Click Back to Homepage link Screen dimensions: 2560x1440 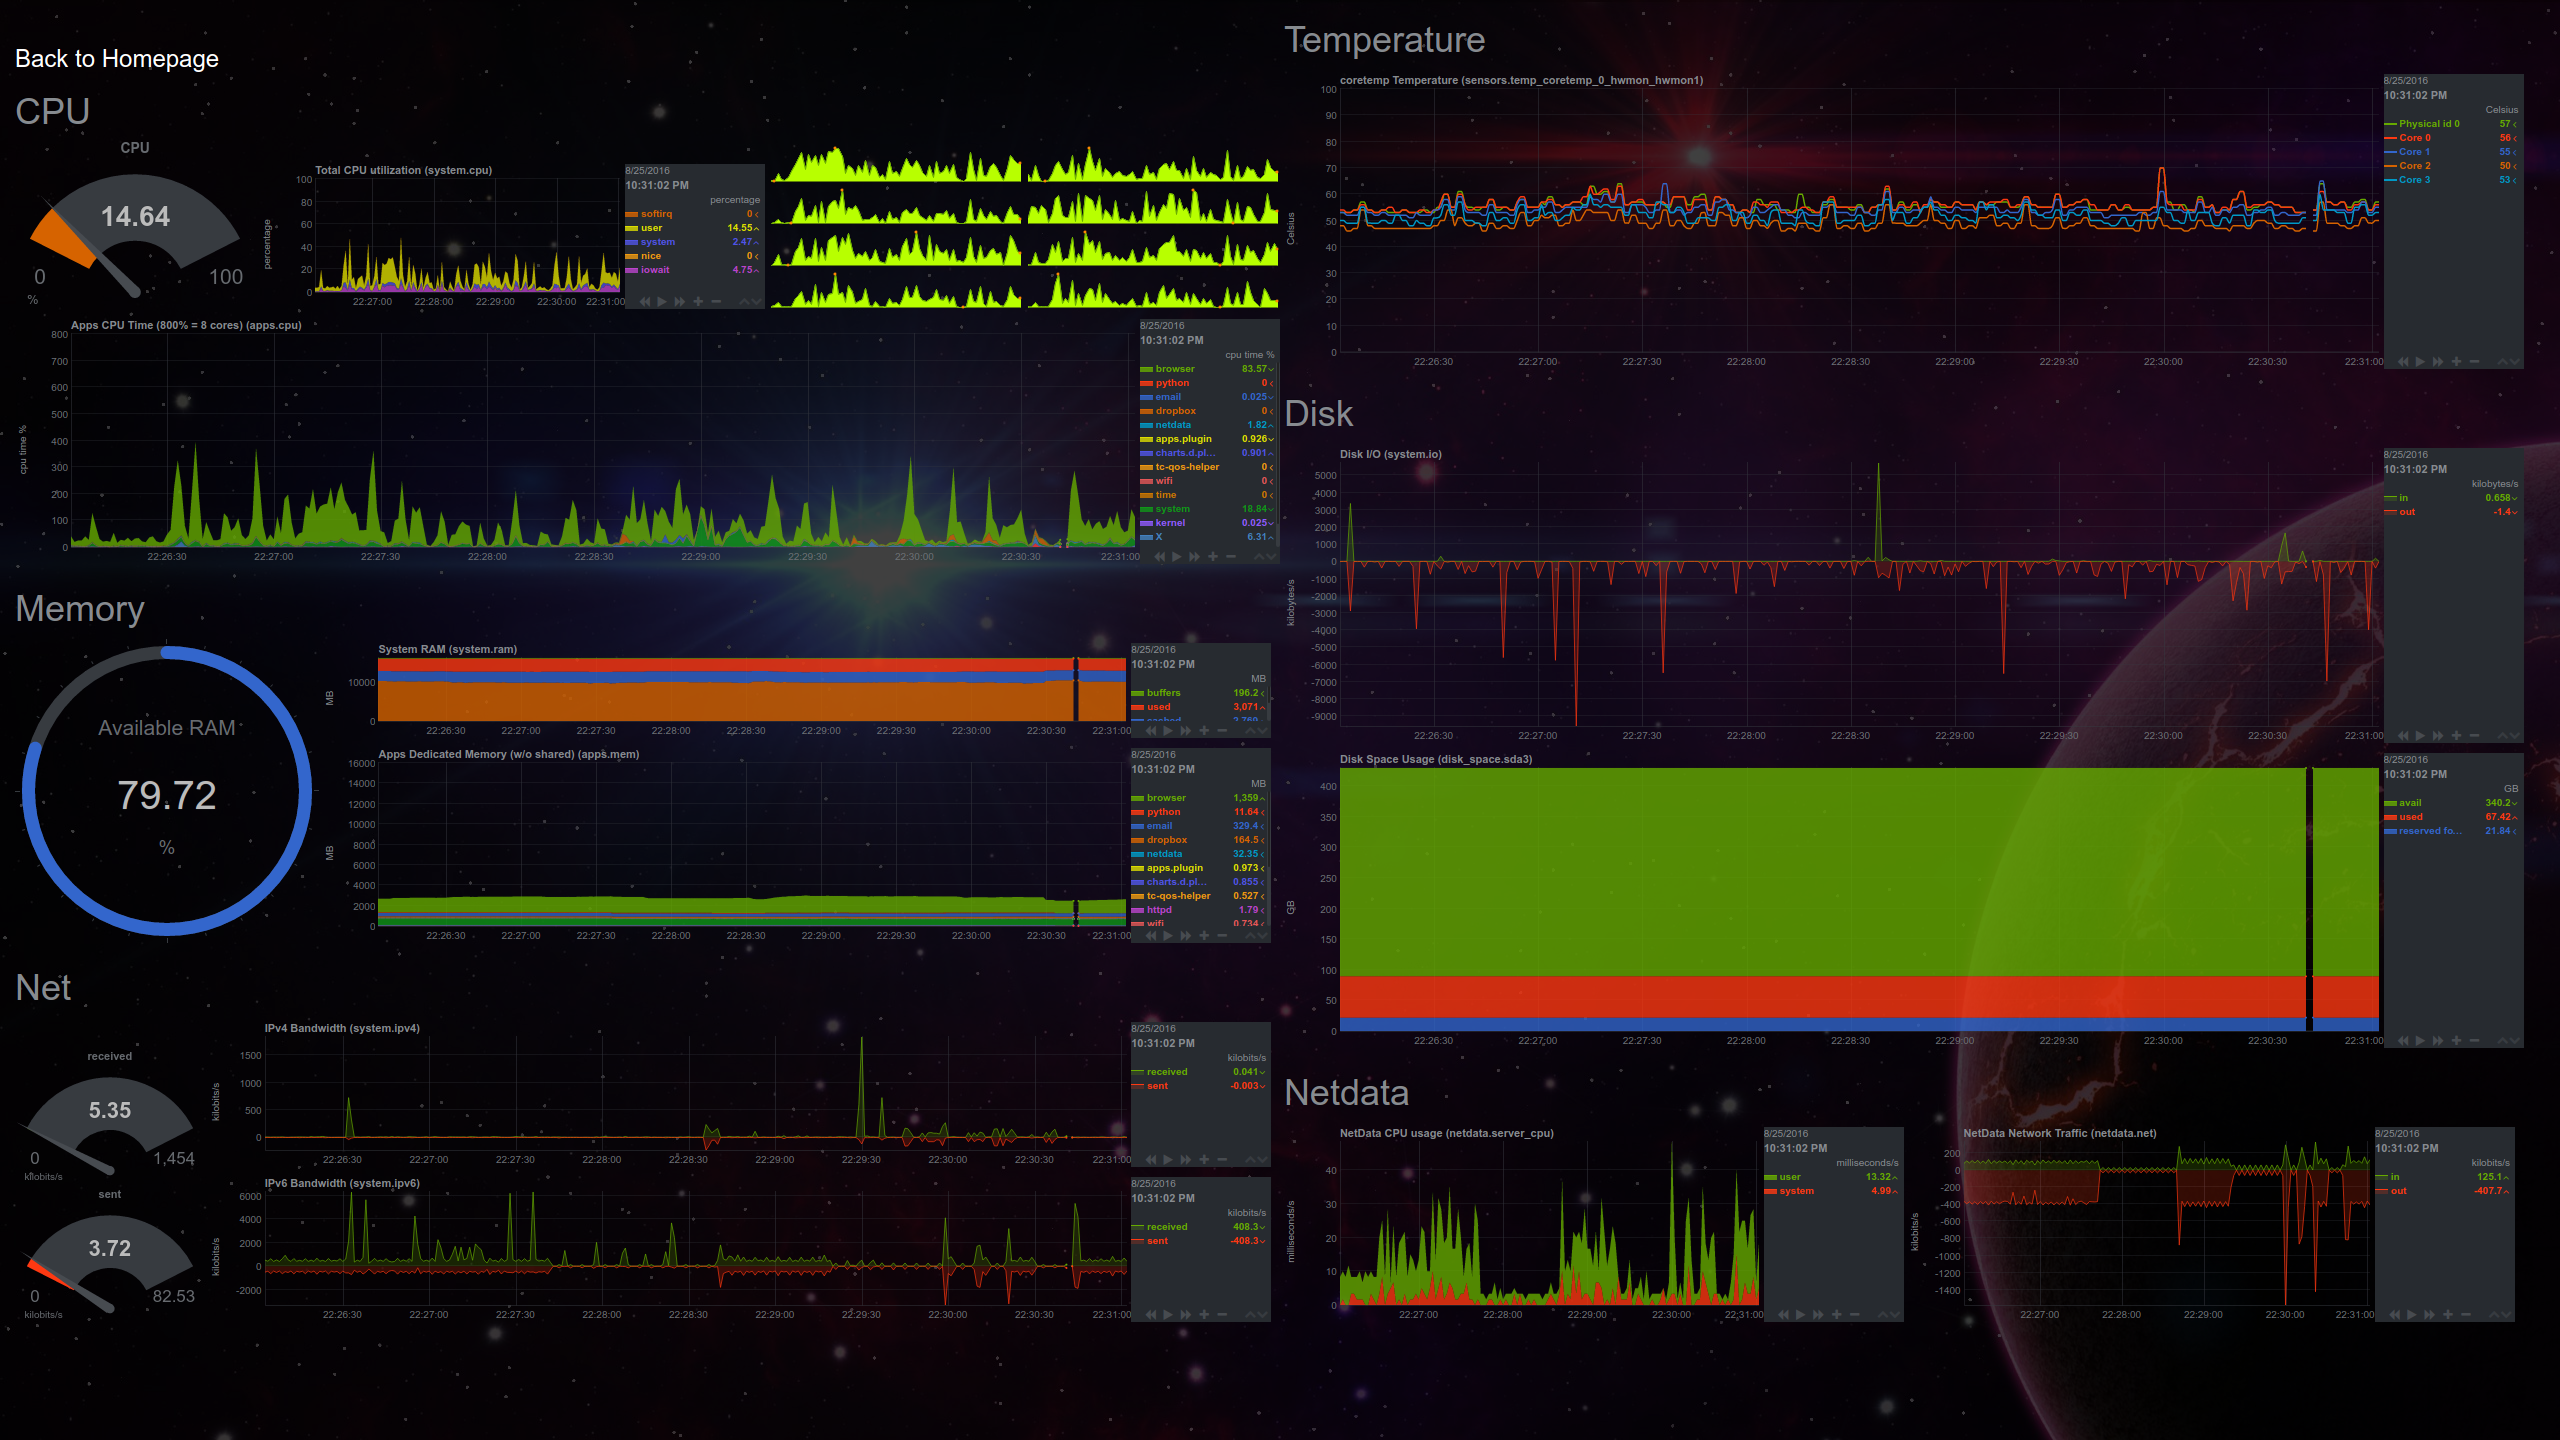[117, 59]
